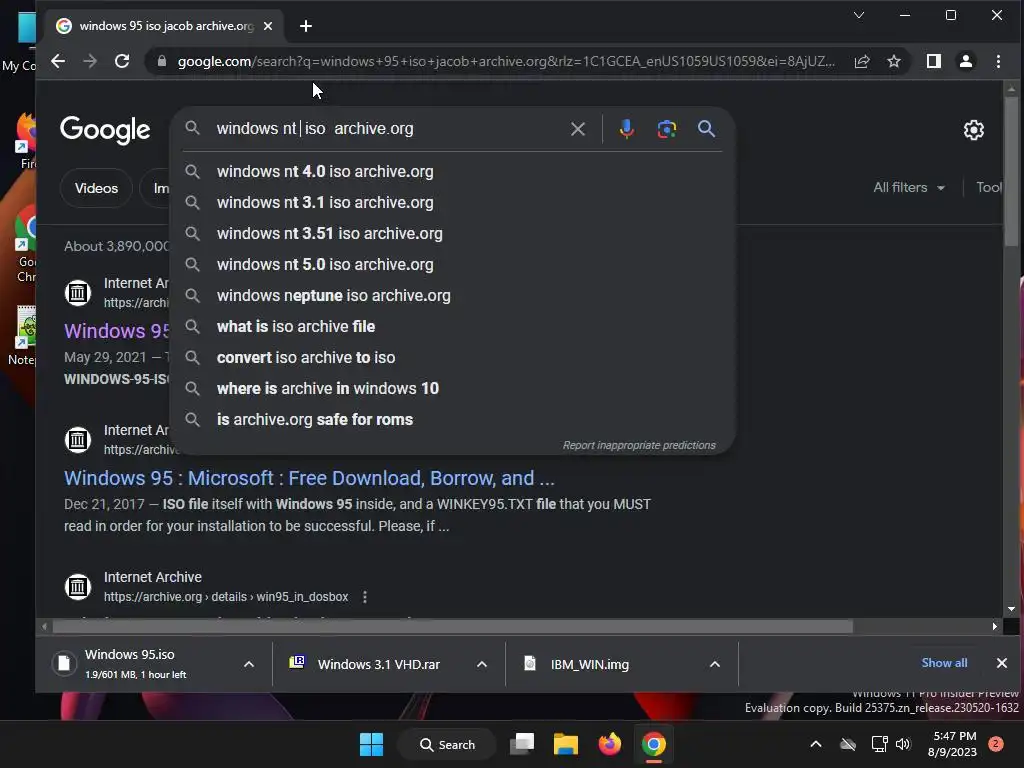Open the https://archive.org details win95_in_dosbox link

[226, 597]
